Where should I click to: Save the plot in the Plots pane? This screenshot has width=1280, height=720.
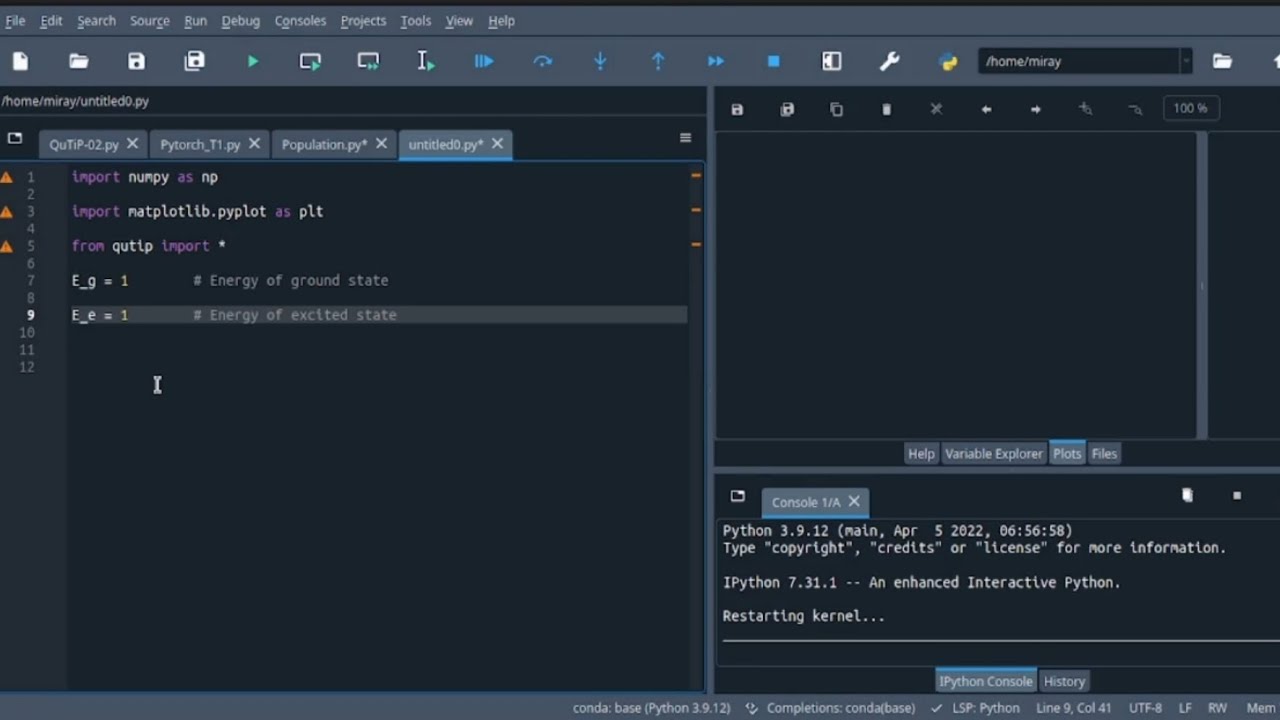pyautogui.click(x=737, y=109)
